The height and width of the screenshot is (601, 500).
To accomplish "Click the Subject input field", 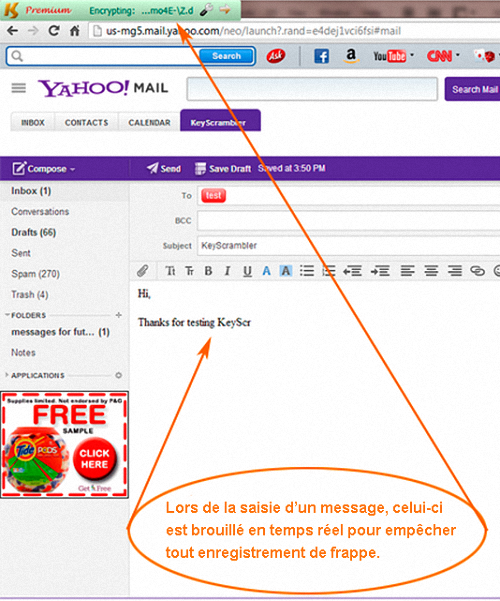I will [349, 246].
